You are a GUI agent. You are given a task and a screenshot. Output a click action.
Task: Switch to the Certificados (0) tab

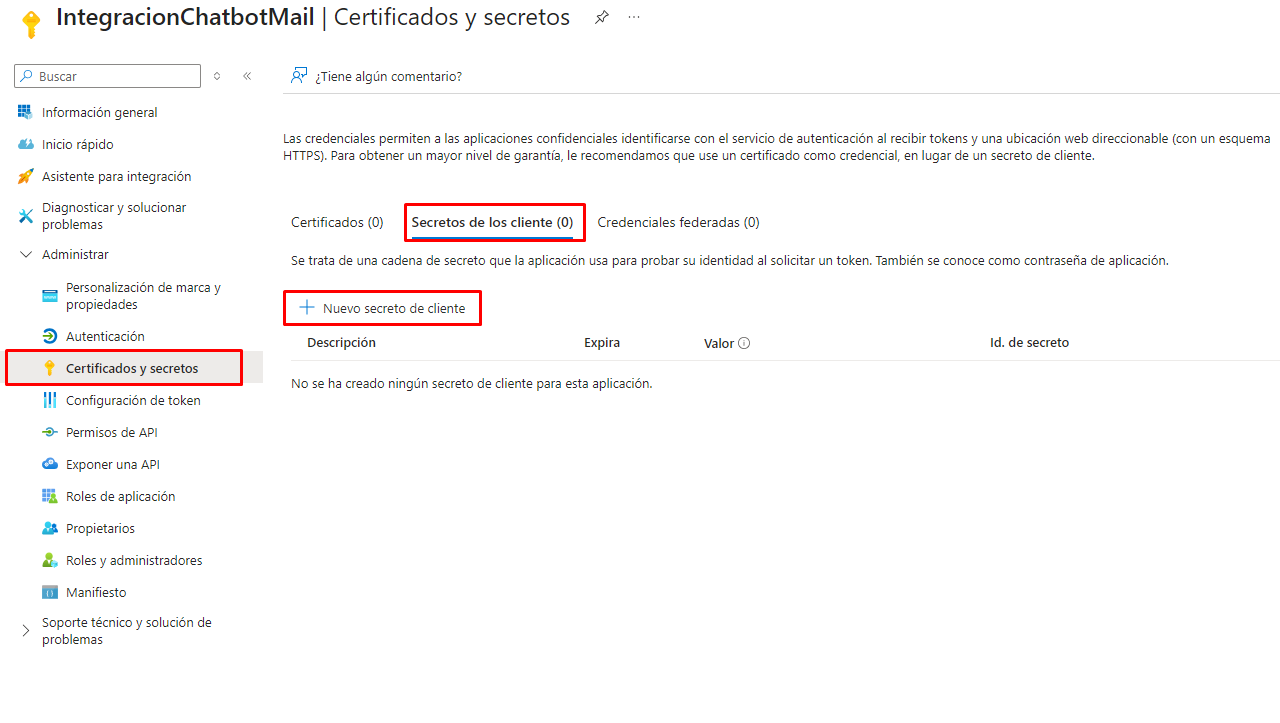coord(337,222)
